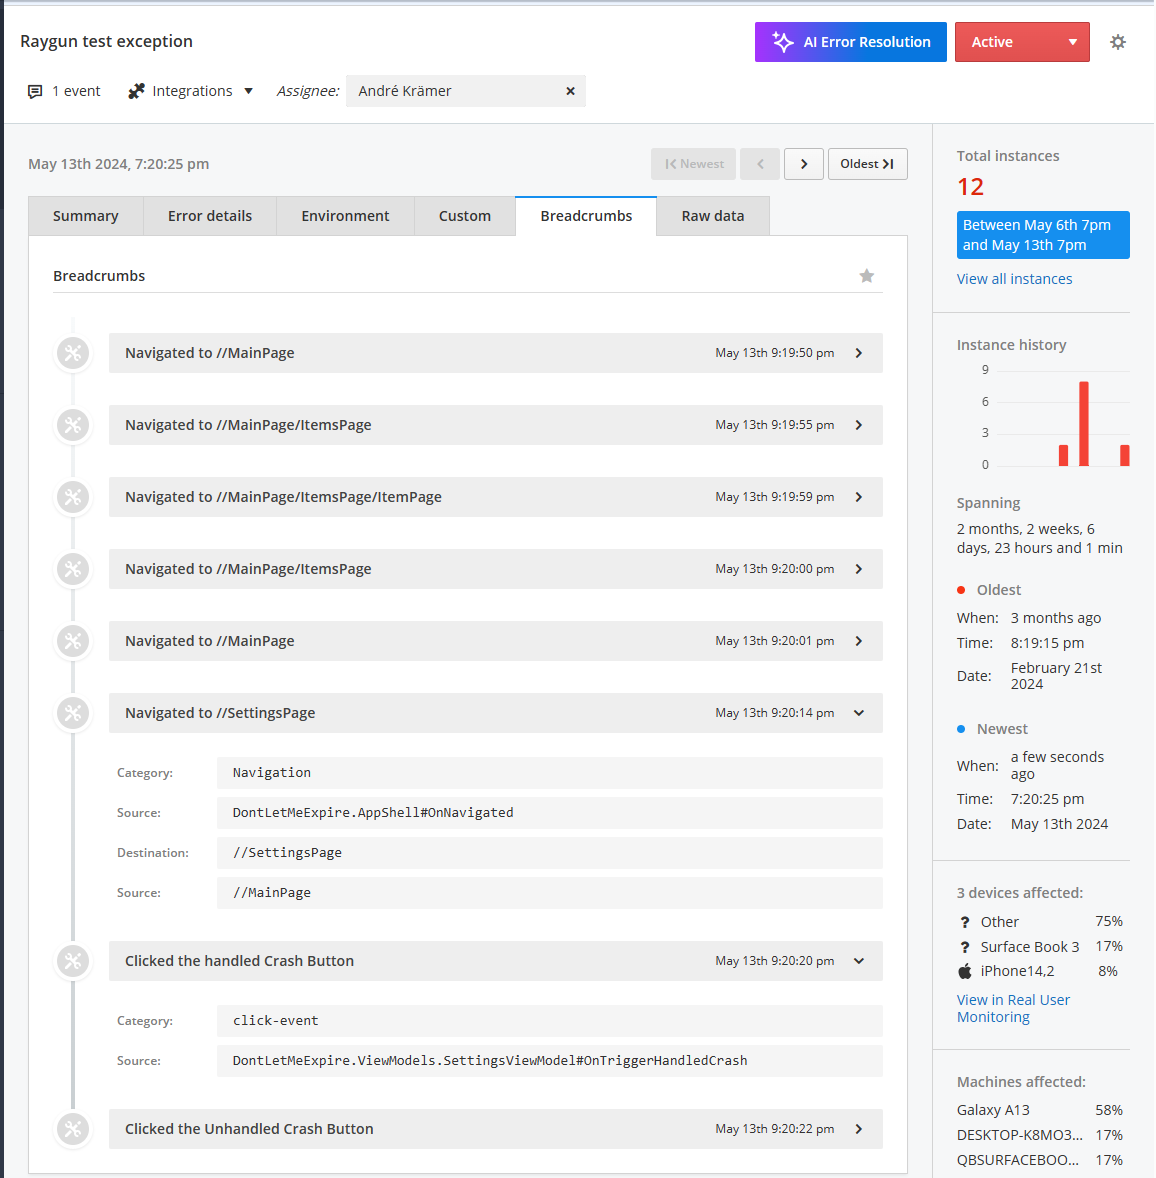1156x1178 pixels.
Task: Click the sparkle icon on AI Error Resolution
Action: coord(782,42)
